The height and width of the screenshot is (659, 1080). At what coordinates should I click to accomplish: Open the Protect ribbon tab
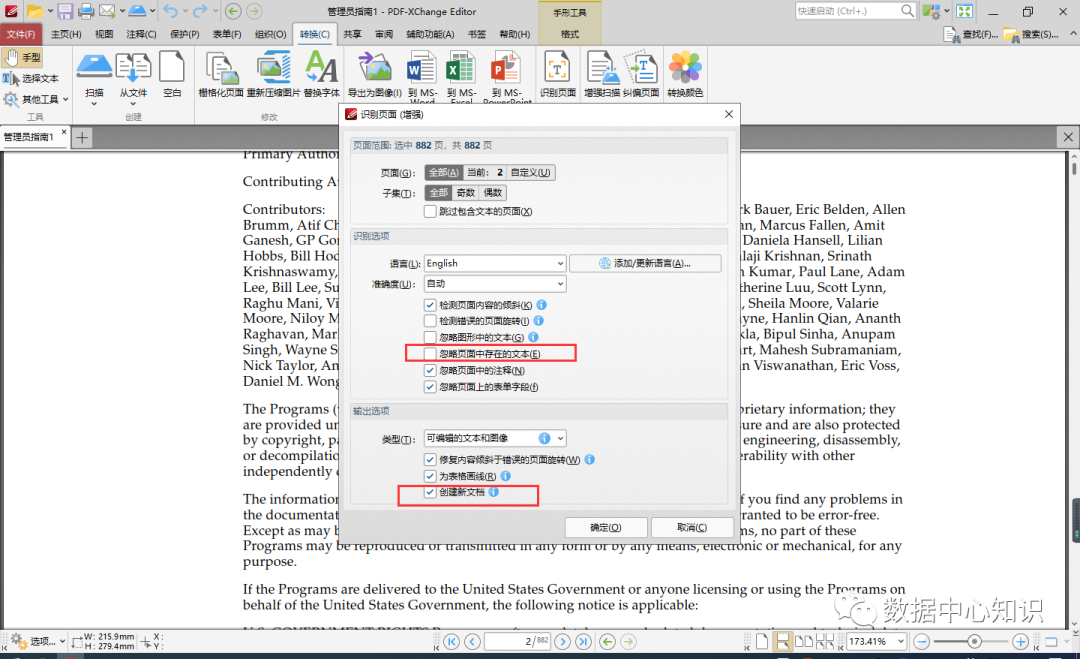(x=185, y=34)
